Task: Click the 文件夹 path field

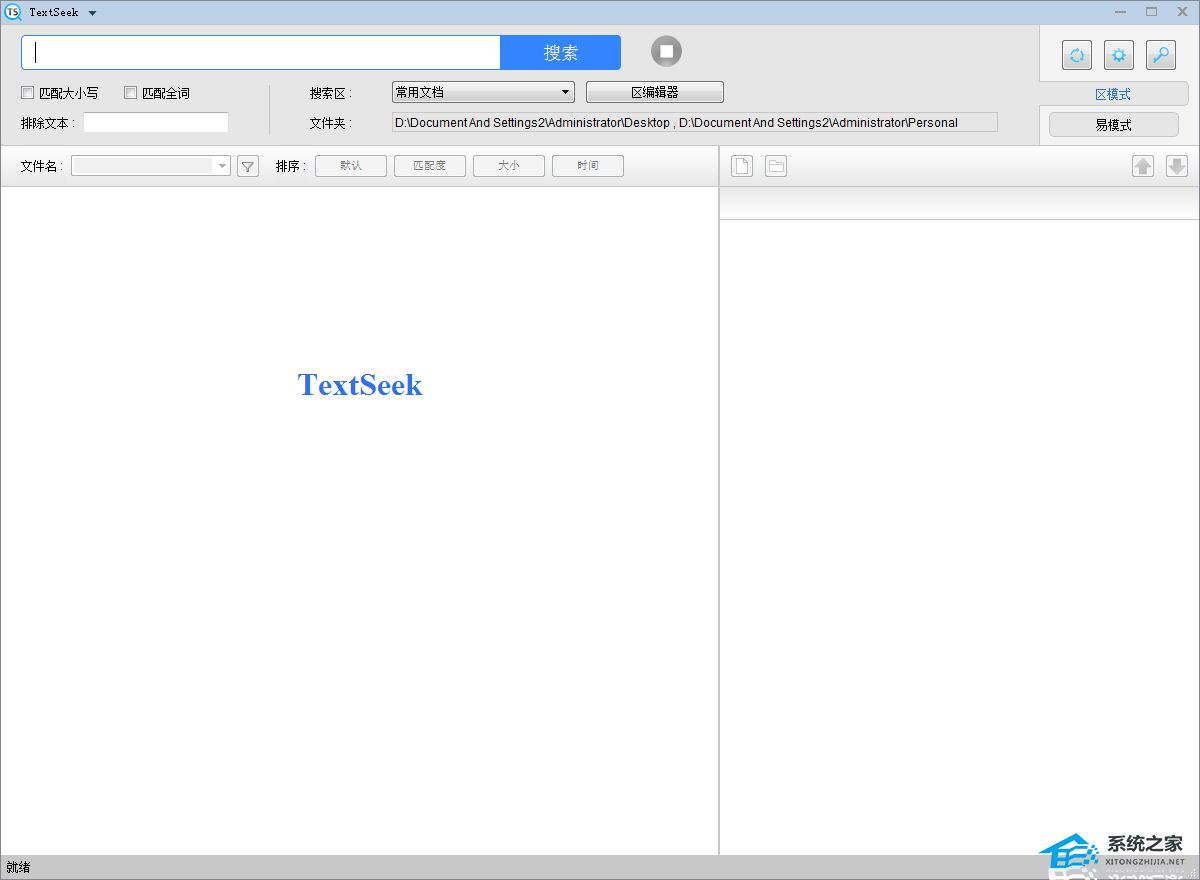Action: (694, 123)
